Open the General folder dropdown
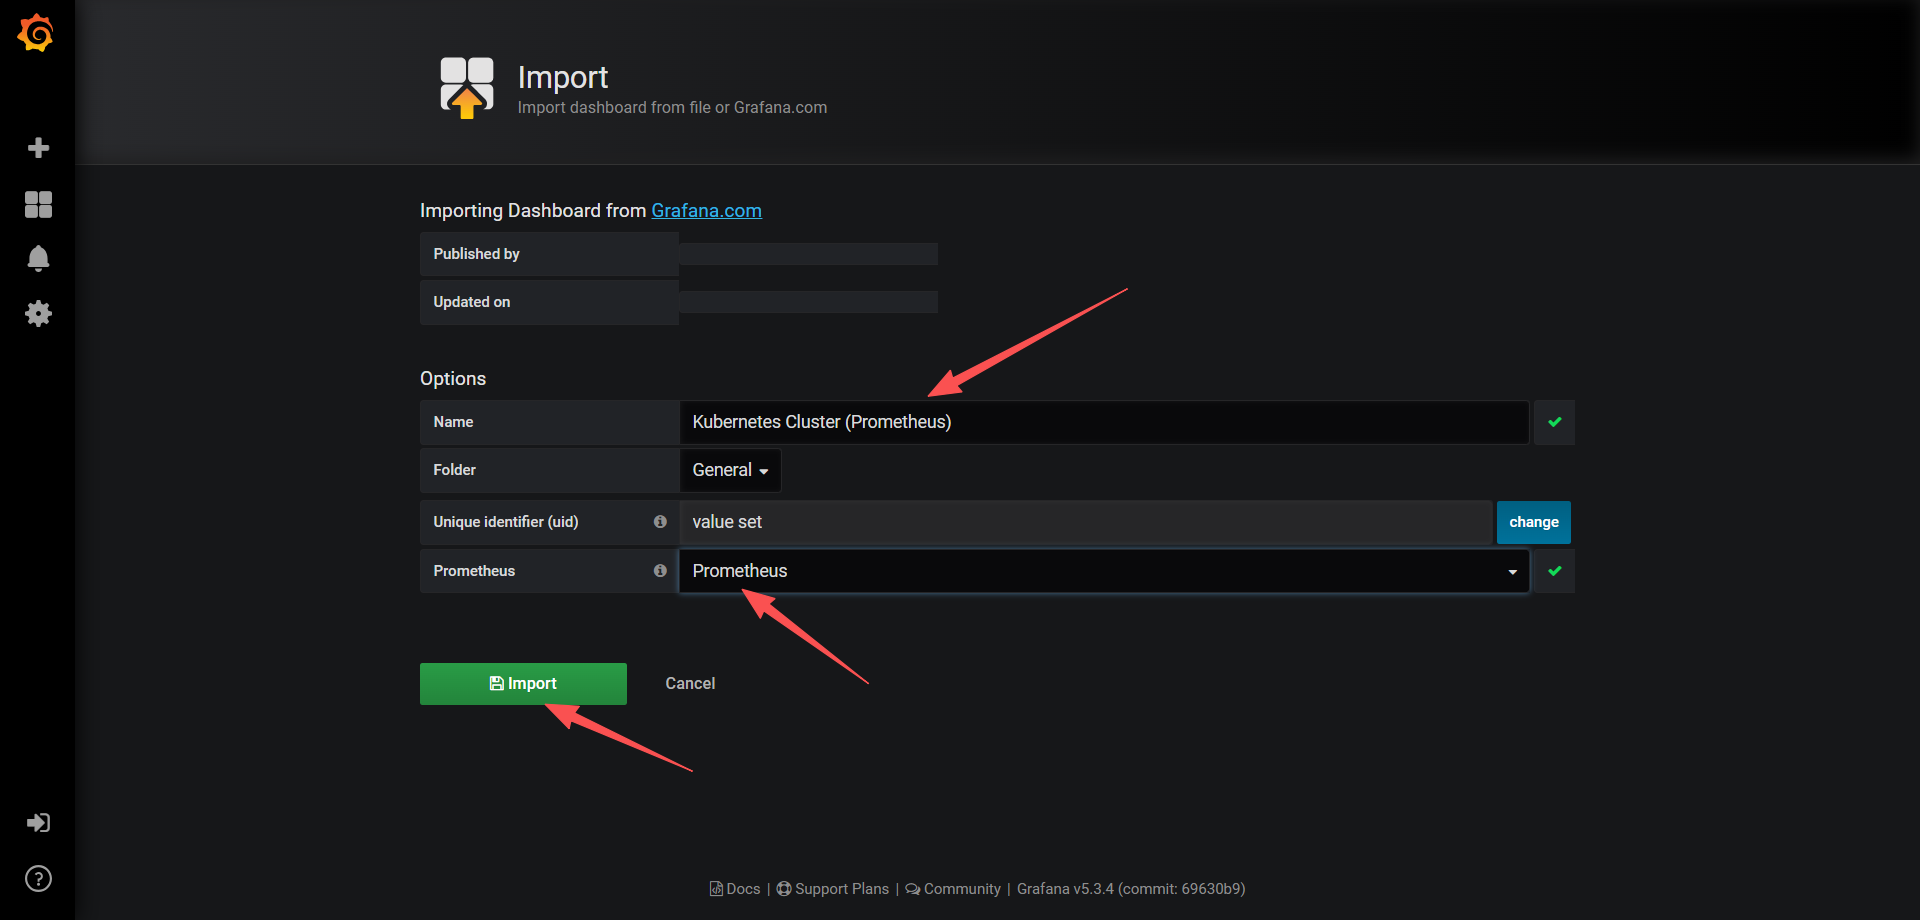This screenshot has height=920, width=1920. point(730,470)
